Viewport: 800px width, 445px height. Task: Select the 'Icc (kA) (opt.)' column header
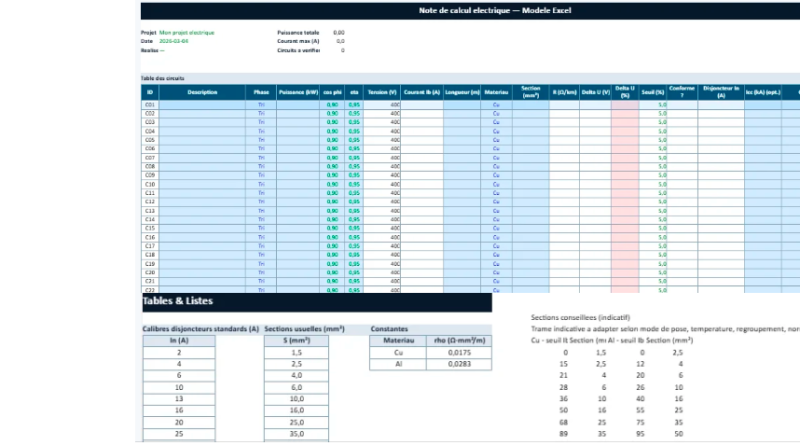(x=763, y=92)
